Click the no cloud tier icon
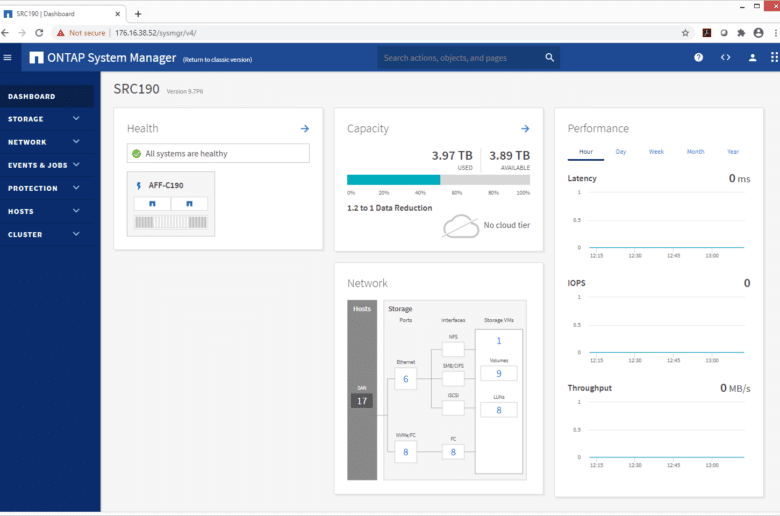 (461, 226)
